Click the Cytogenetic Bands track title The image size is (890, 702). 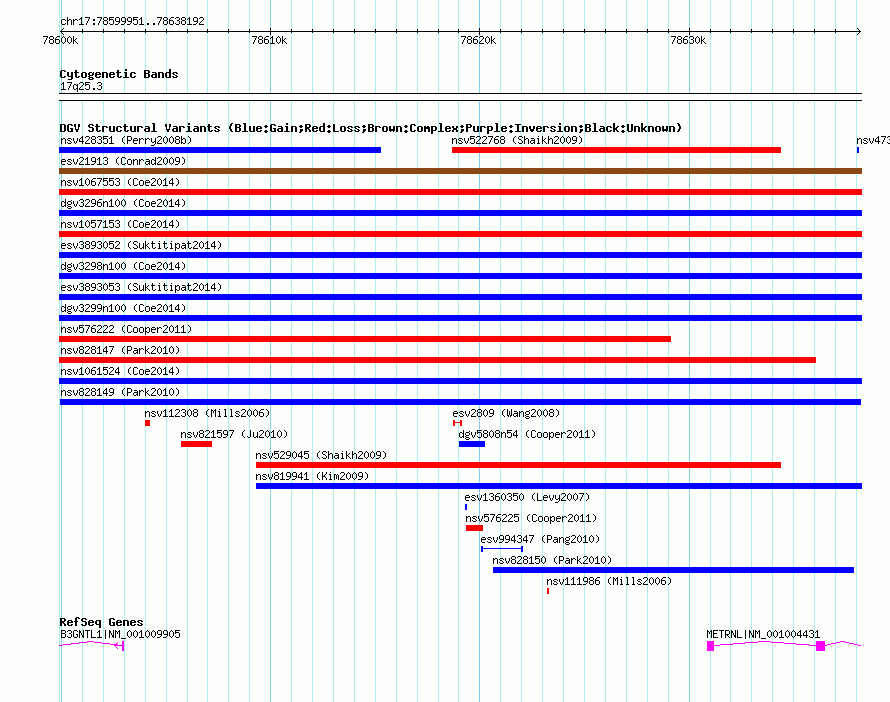click(119, 74)
